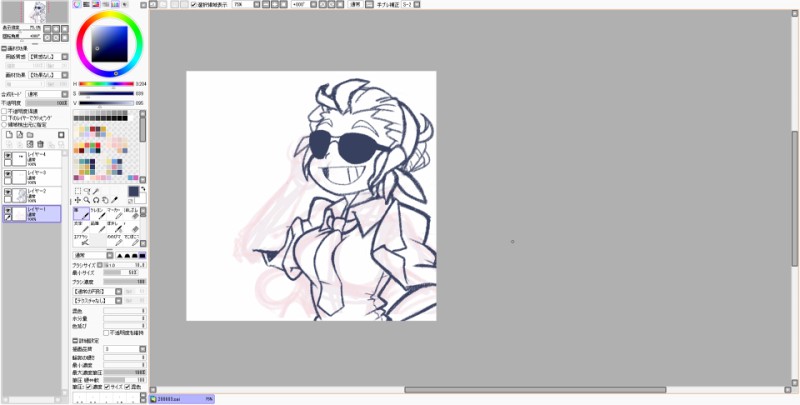Open the paper texture dropdown
800x405 pixels.
click(65, 57)
